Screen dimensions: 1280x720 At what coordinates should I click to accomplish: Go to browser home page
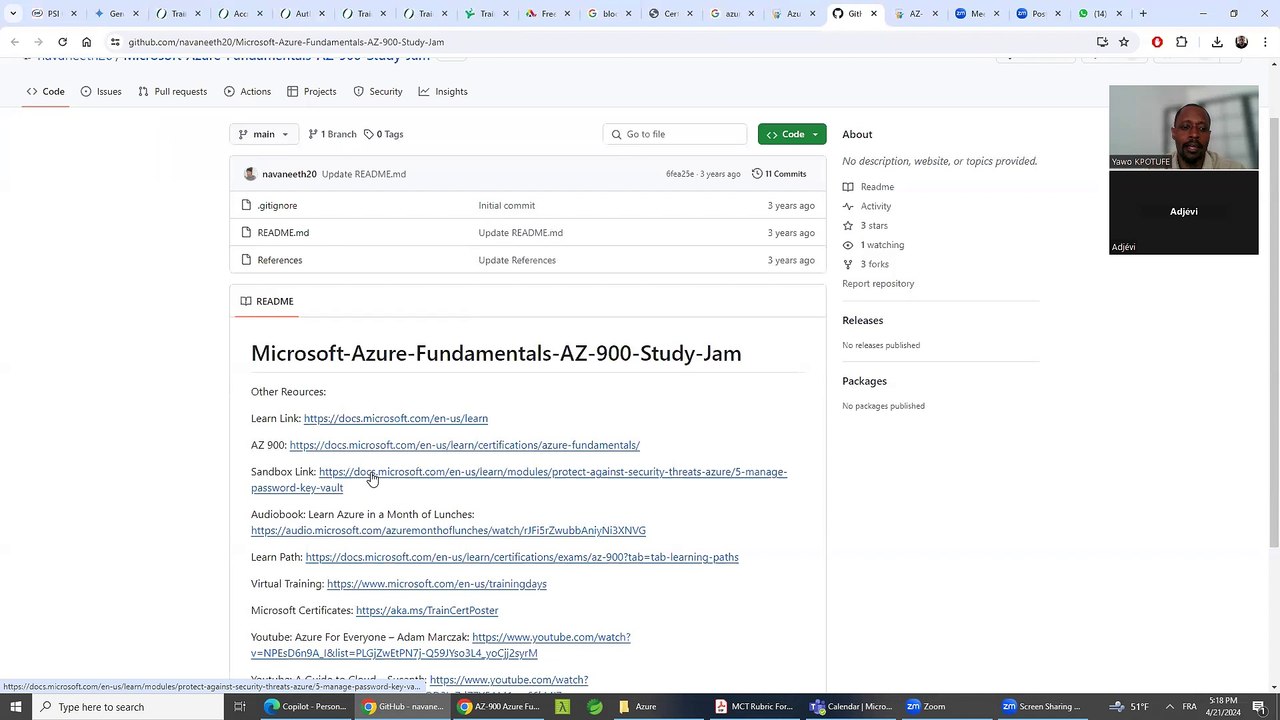point(86,42)
